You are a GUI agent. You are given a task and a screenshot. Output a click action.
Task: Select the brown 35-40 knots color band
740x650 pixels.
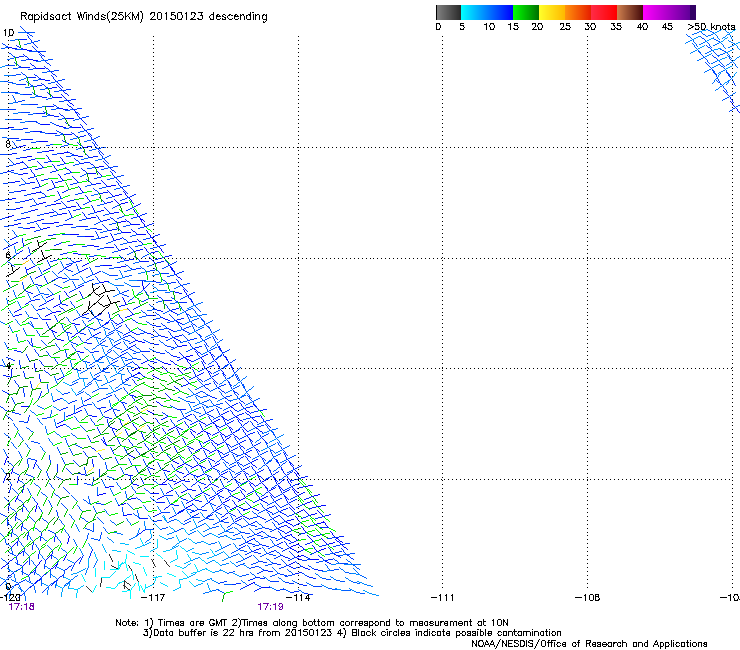630,12
